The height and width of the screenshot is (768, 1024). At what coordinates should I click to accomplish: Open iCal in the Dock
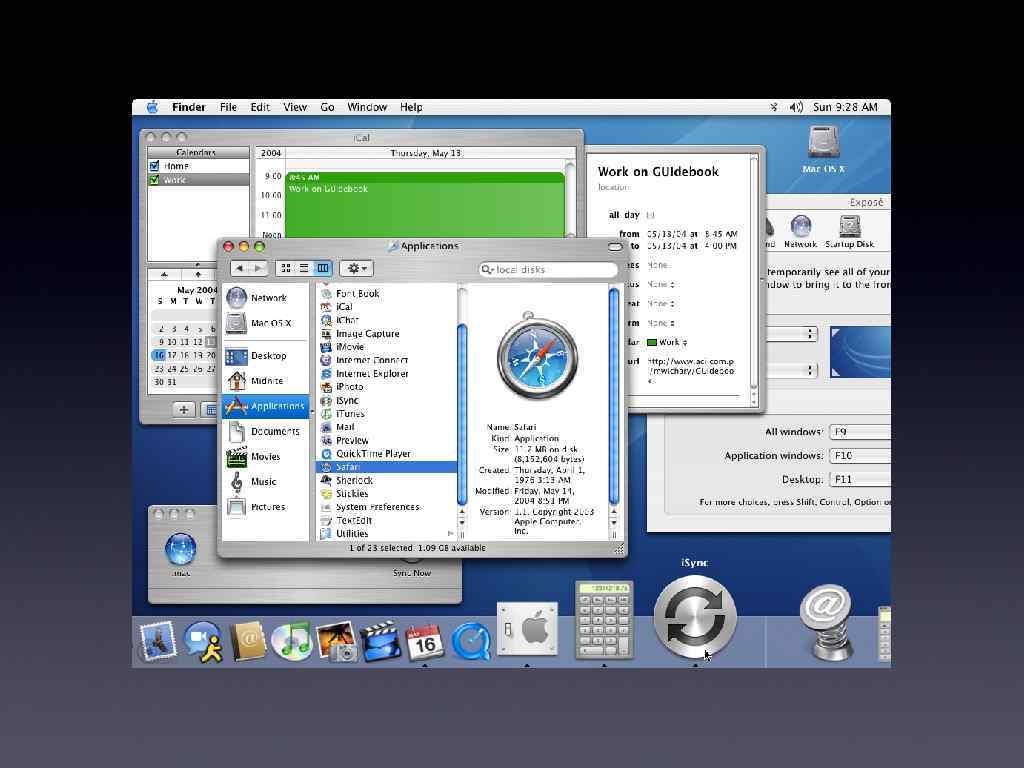424,641
